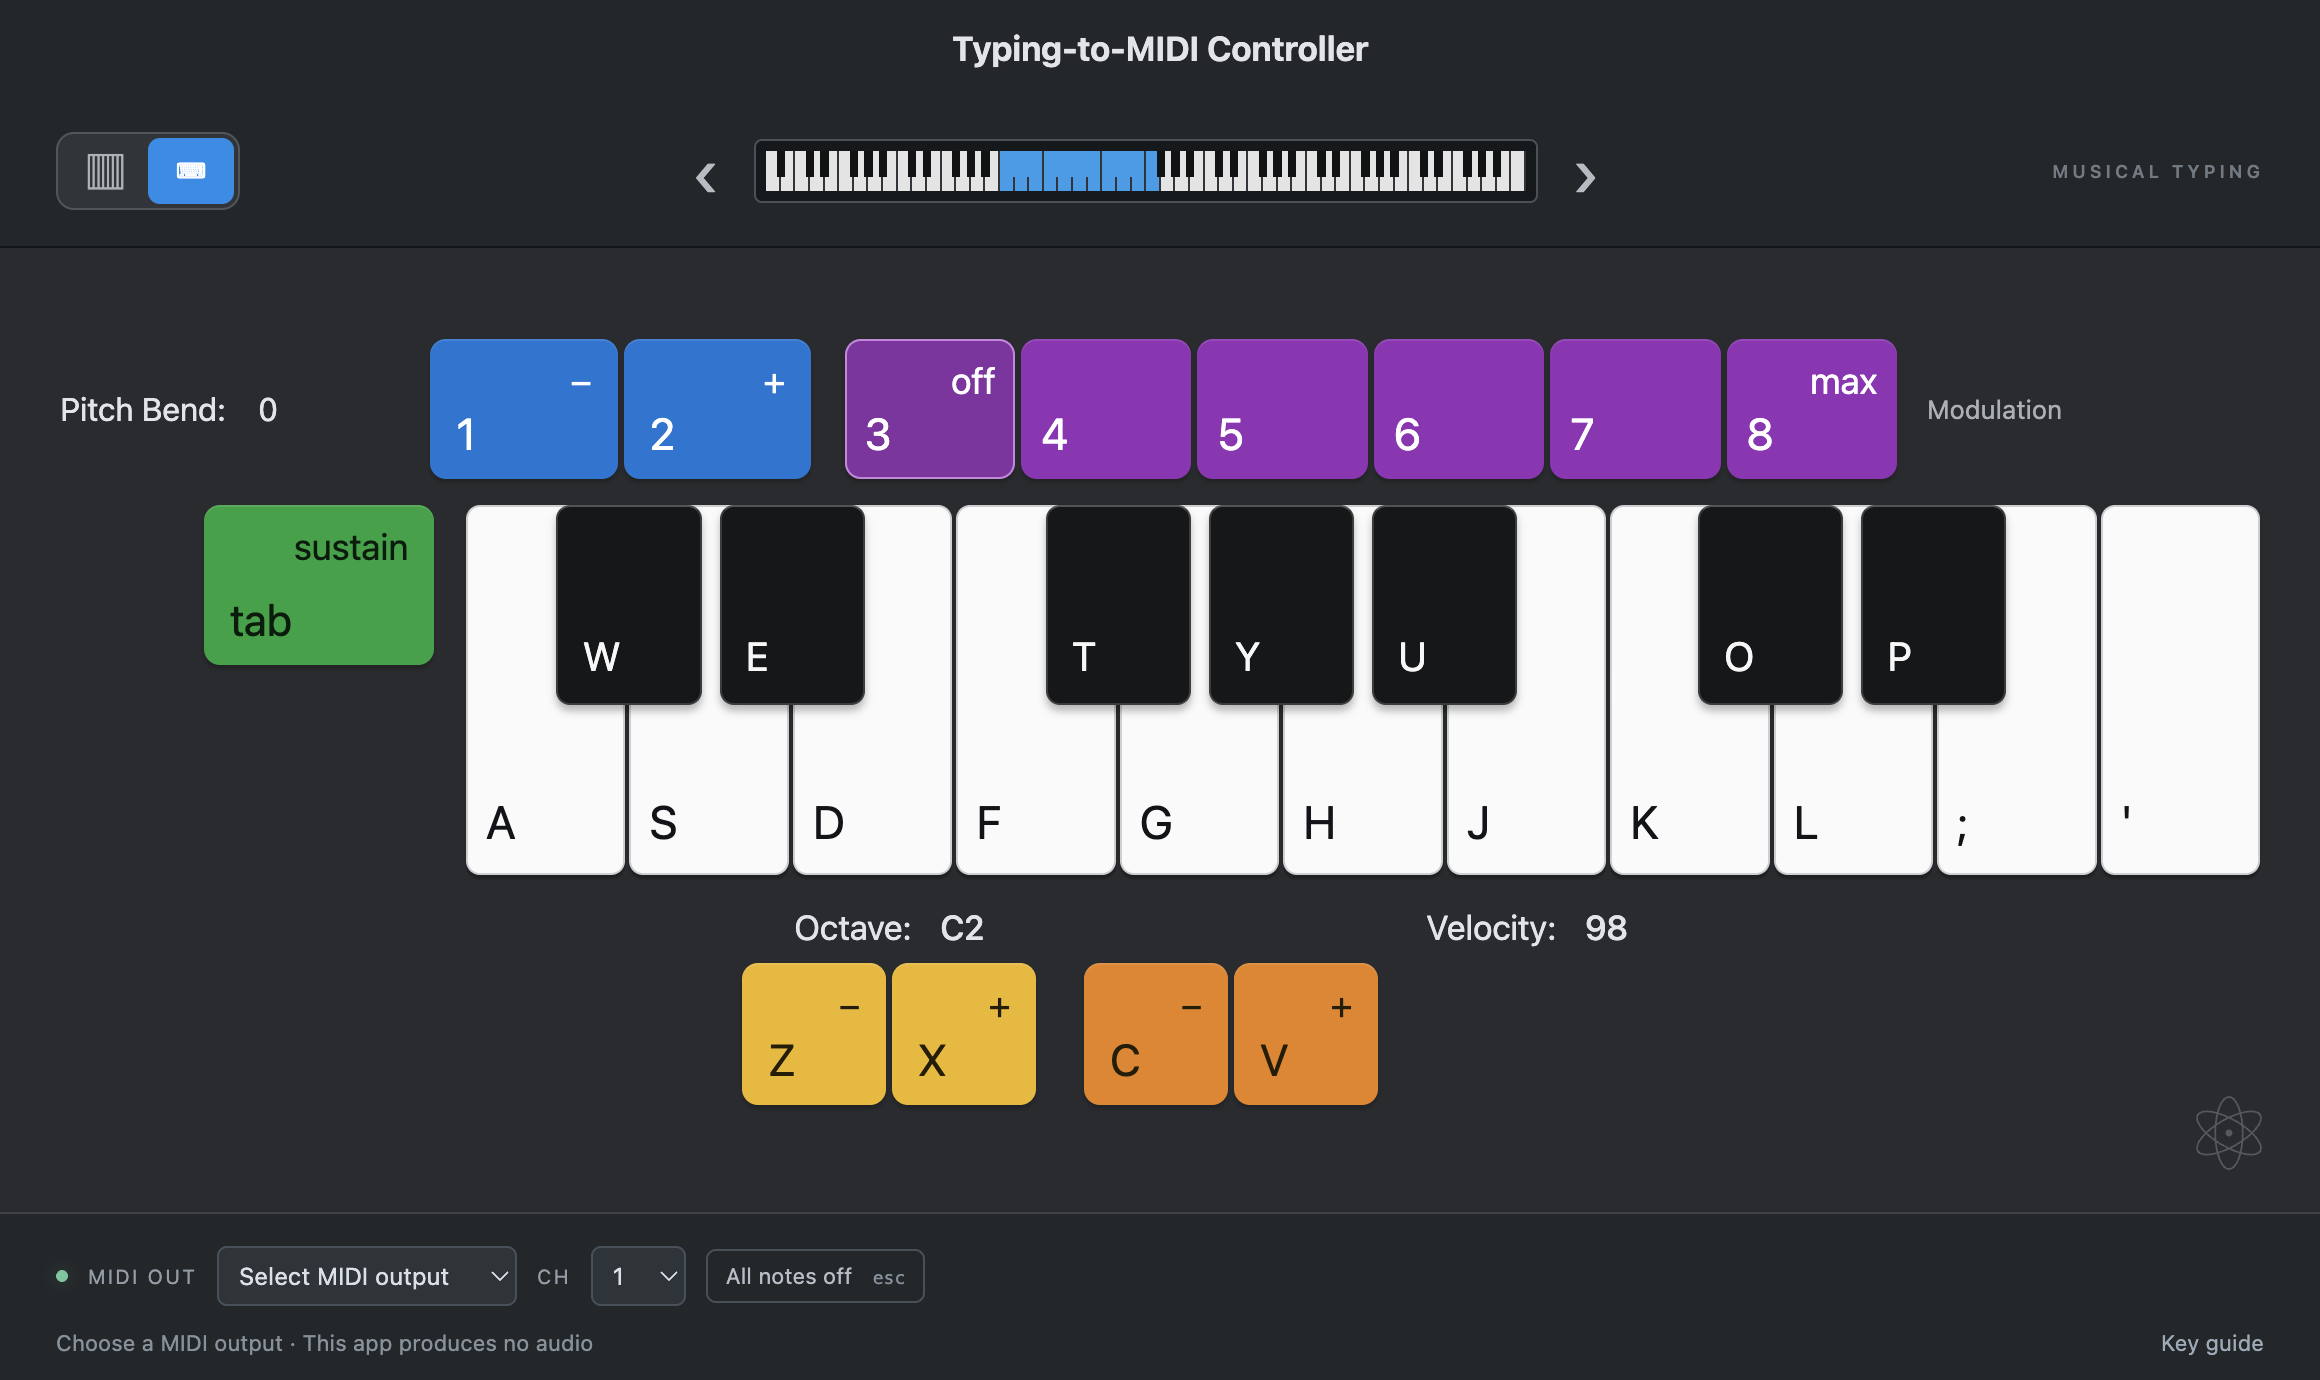2320x1380 pixels.
Task: Shift keyboard range left with the chevron
Action: (706, 177)
